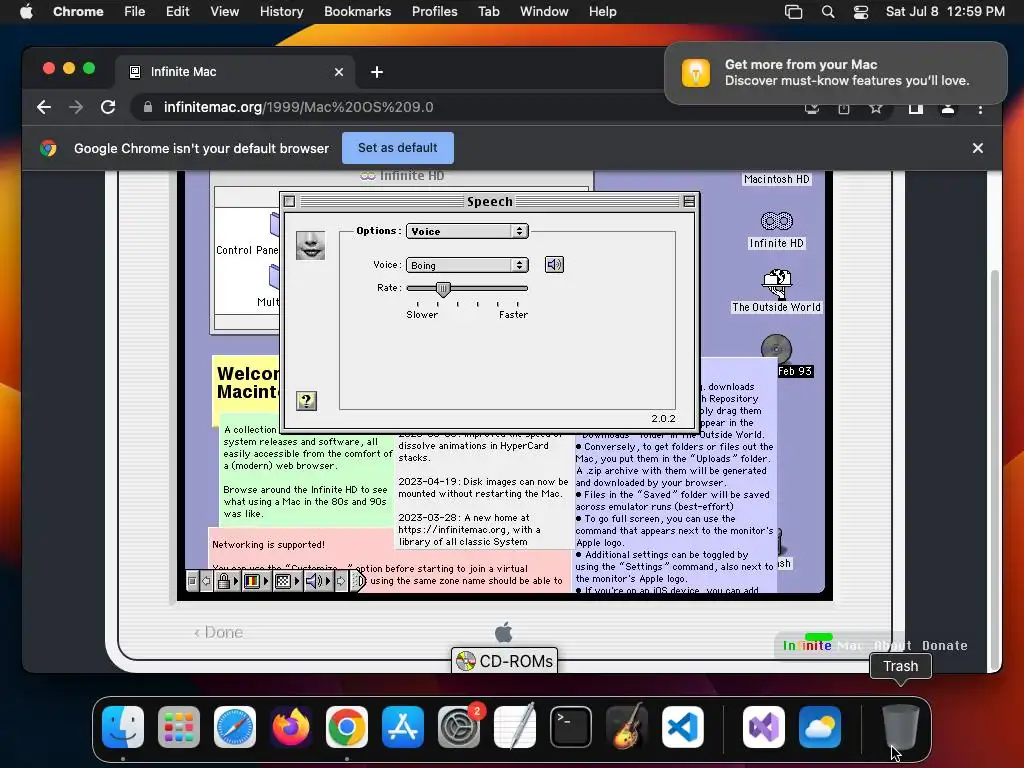This screenshot has width=1024, height=768.
Task: Click the Speech window title bar
Action: [490, 201]
